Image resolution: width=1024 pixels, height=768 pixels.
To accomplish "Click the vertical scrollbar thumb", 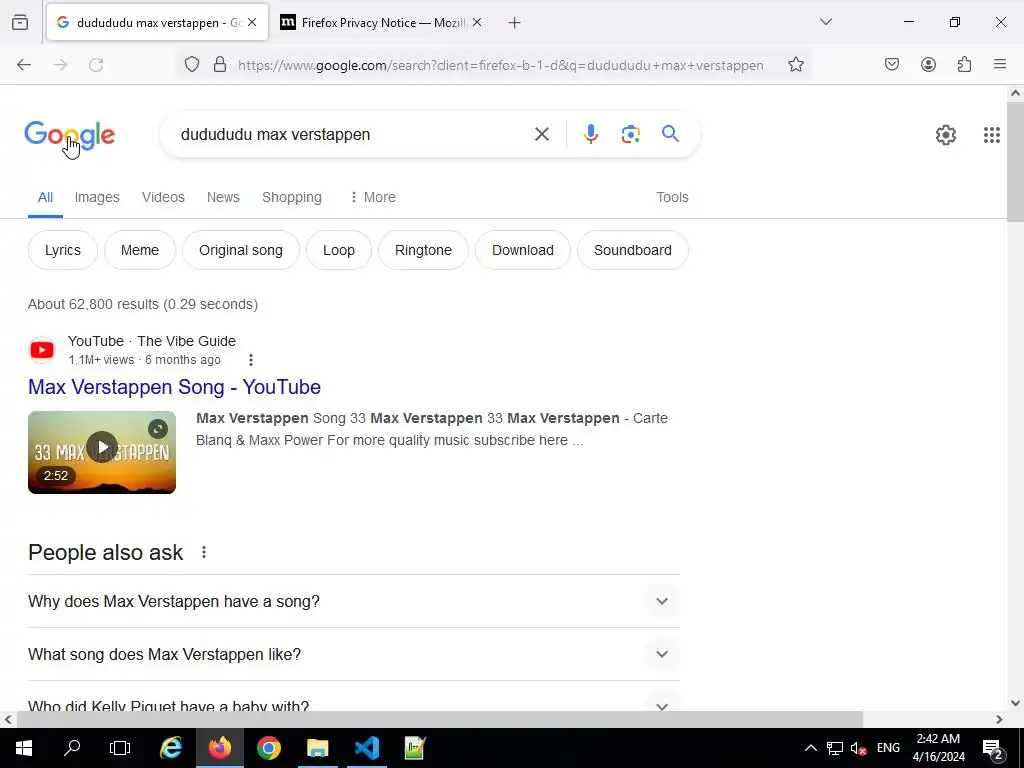I will 1015,163.
